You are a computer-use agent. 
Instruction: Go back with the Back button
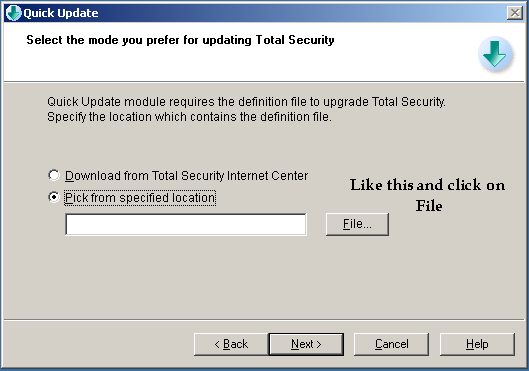coord(231,344)
